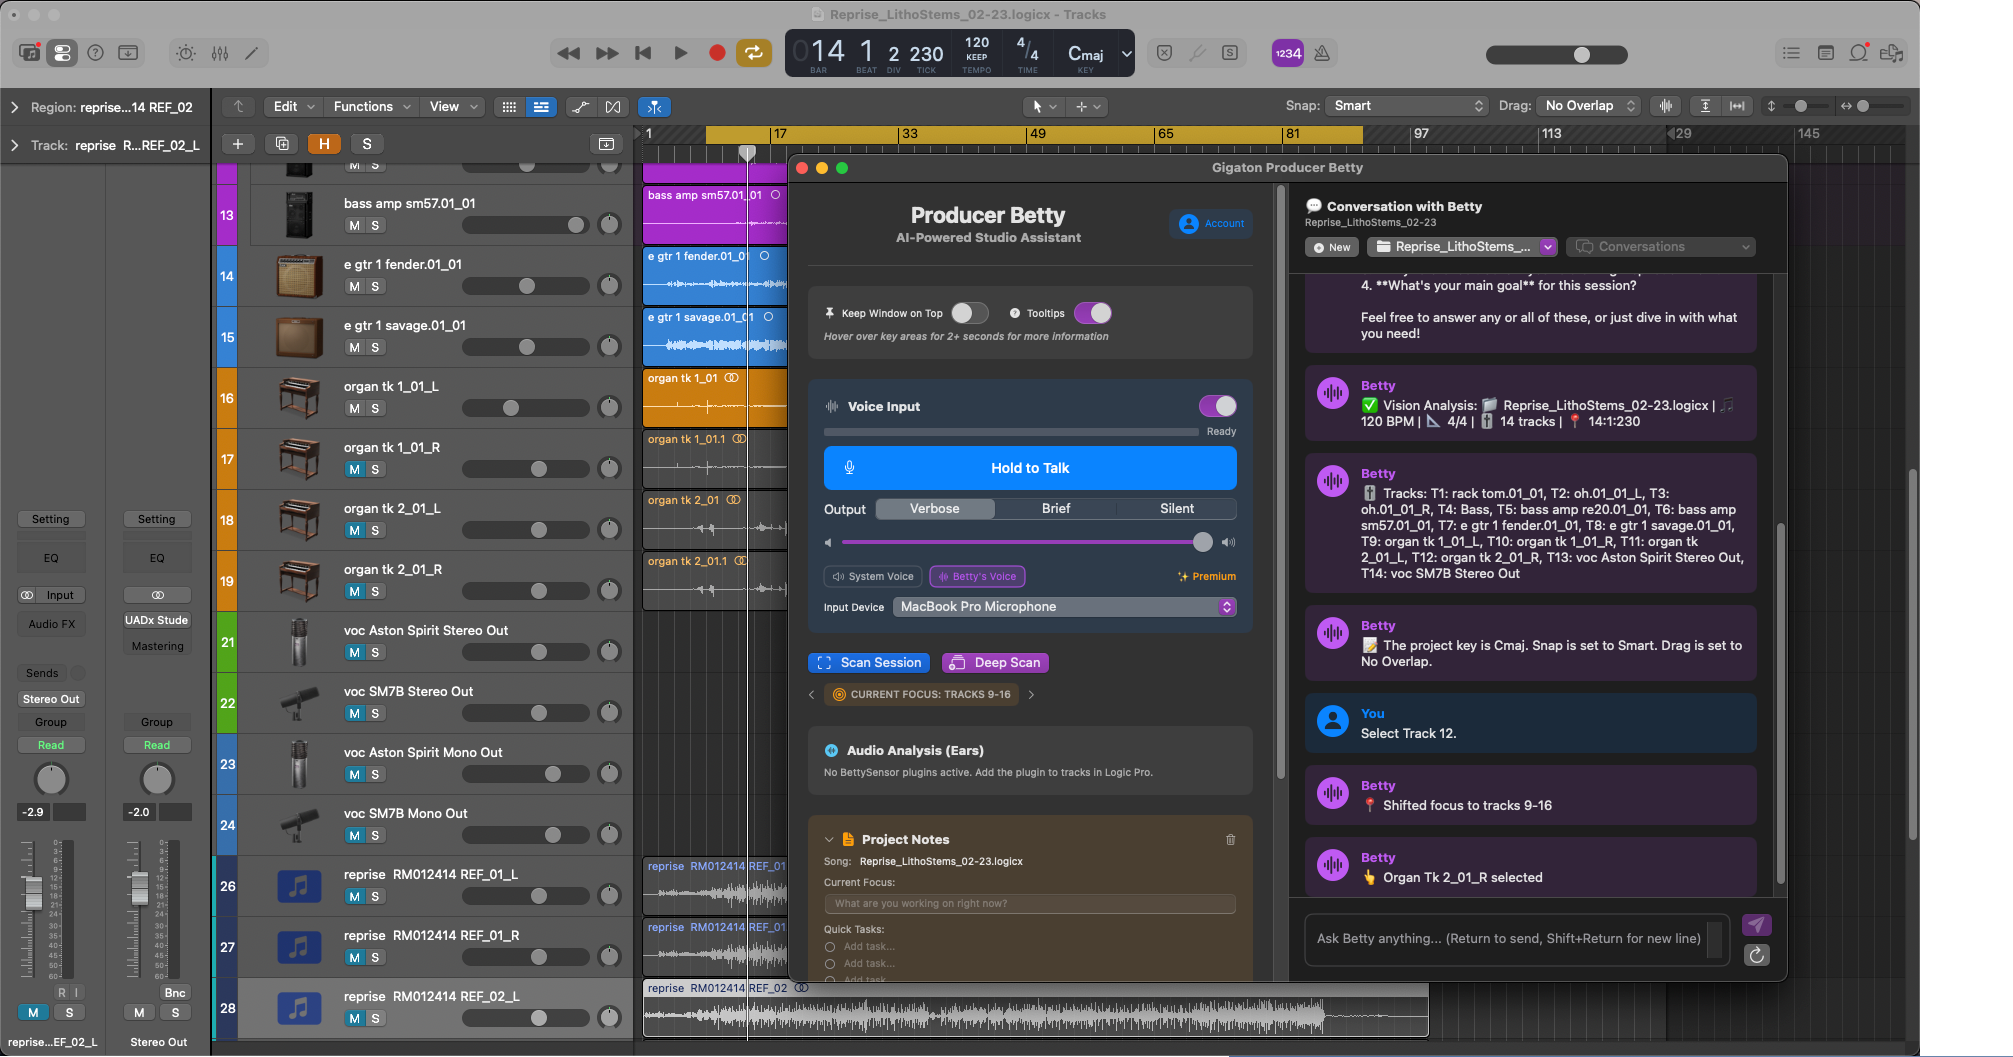Click the Record button in transport

(716, 53)
